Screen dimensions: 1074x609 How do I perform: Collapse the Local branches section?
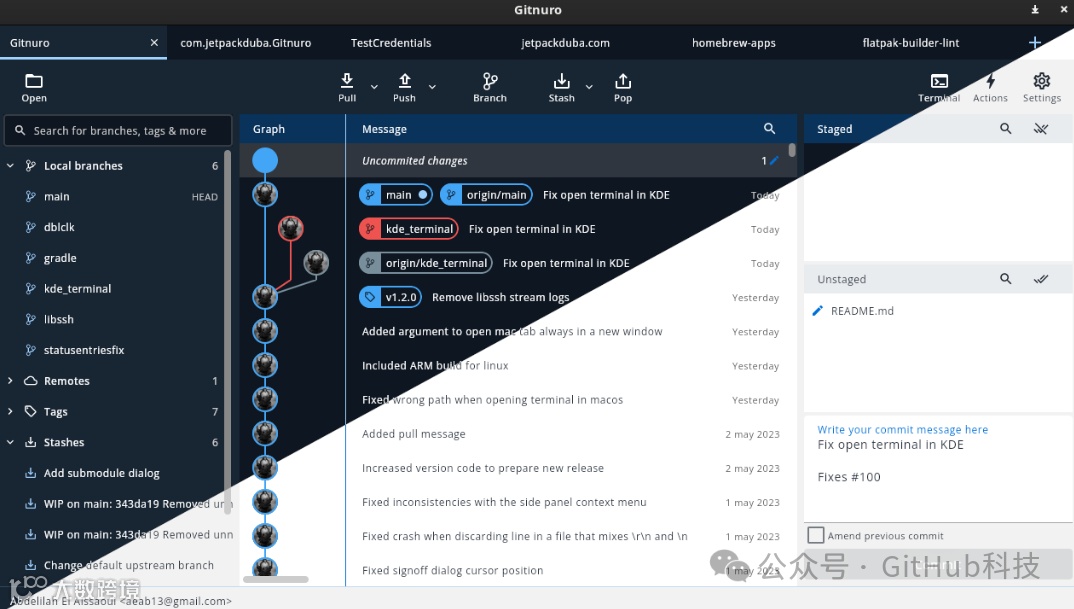tap(10, 166)
